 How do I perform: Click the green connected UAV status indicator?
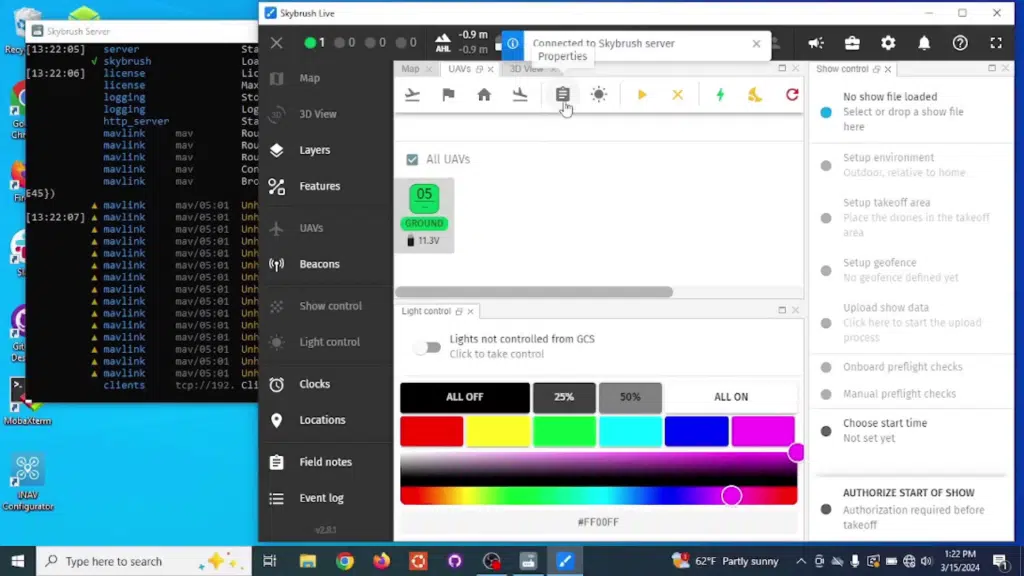pos(310,43)
